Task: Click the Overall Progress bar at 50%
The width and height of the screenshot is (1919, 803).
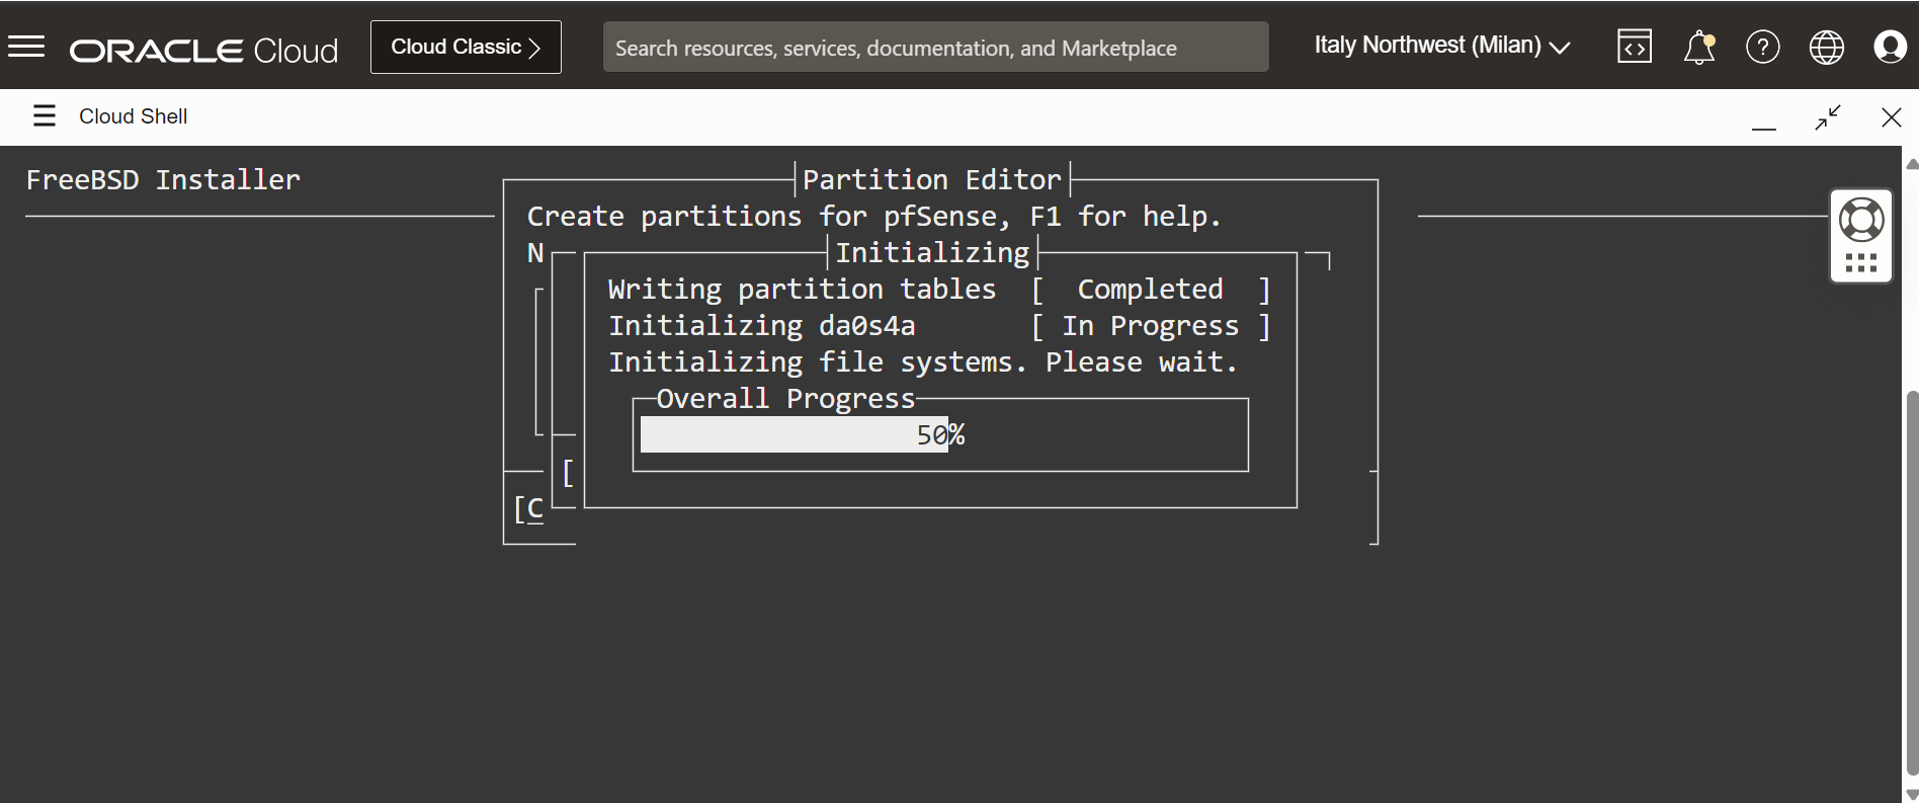Action: [940, 435]
